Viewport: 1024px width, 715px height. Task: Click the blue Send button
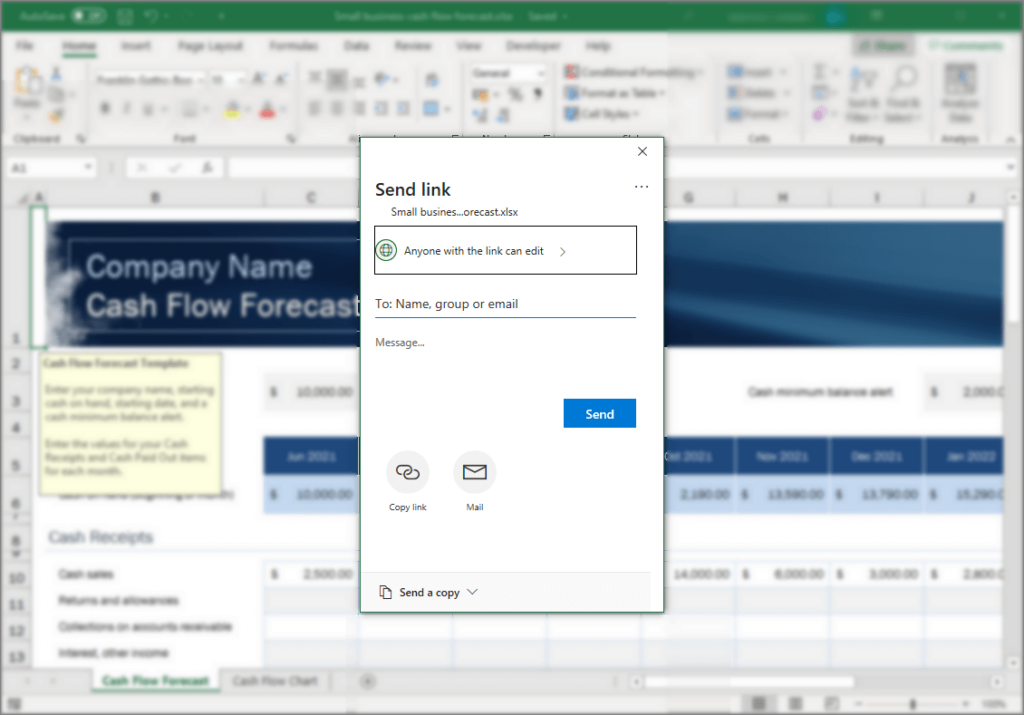point(600,413)
